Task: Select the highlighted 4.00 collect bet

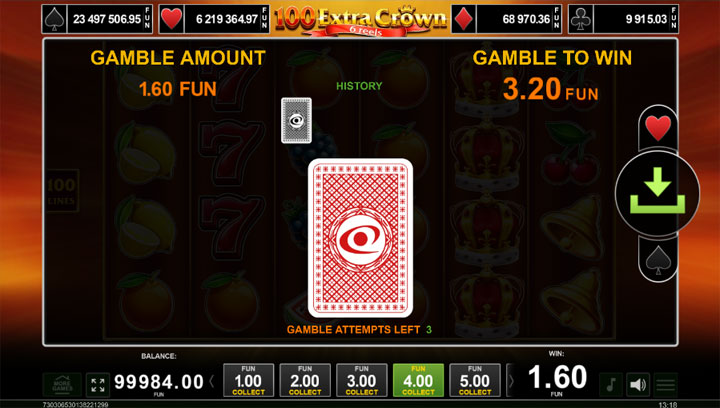Action: tap(418, 380)
